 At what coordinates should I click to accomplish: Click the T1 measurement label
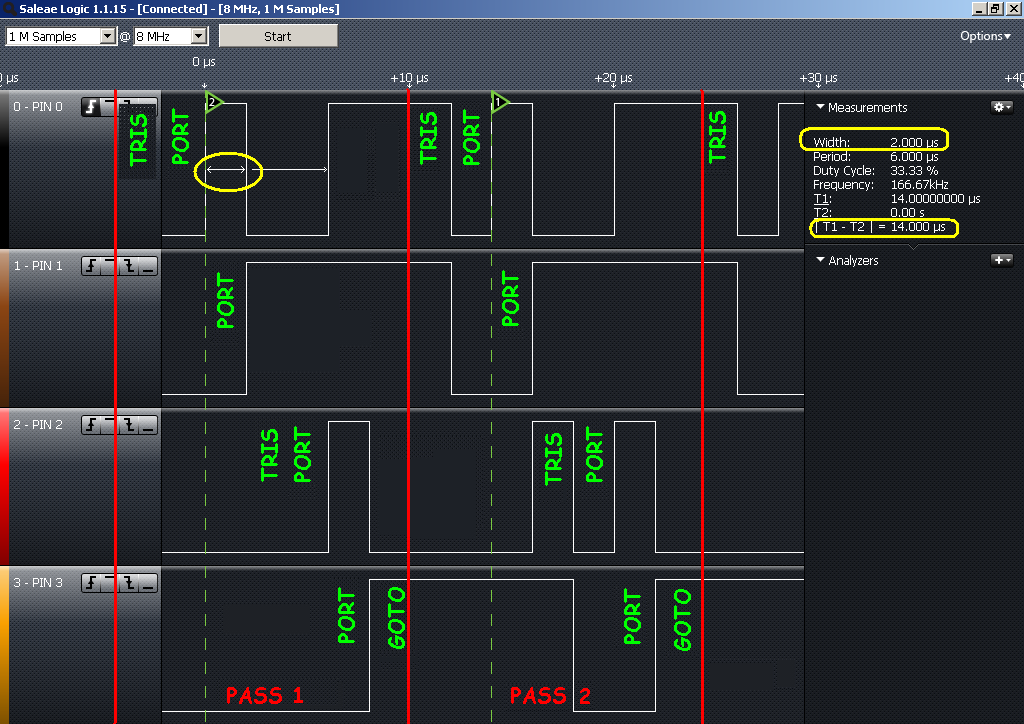tap(820, 198)
